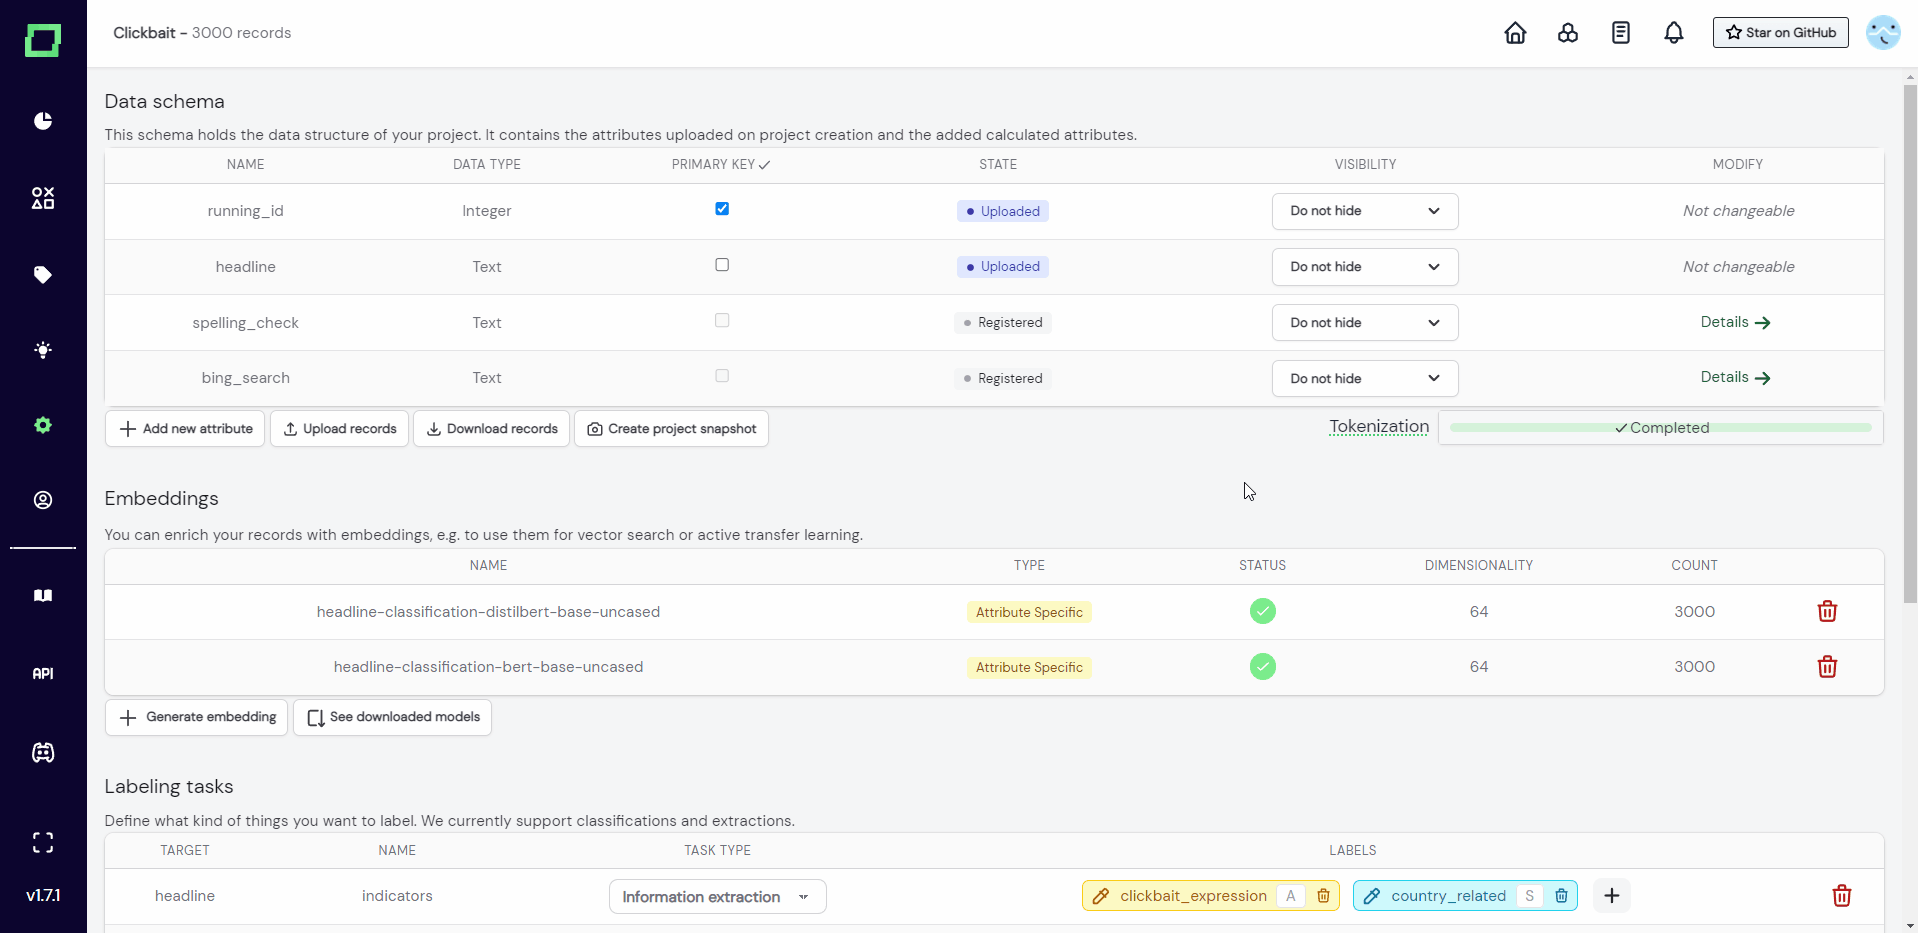Viewport: 1918px width, 933px height.
Task: Delete the clickbait_expression label
Action: tap(1323, 896)
